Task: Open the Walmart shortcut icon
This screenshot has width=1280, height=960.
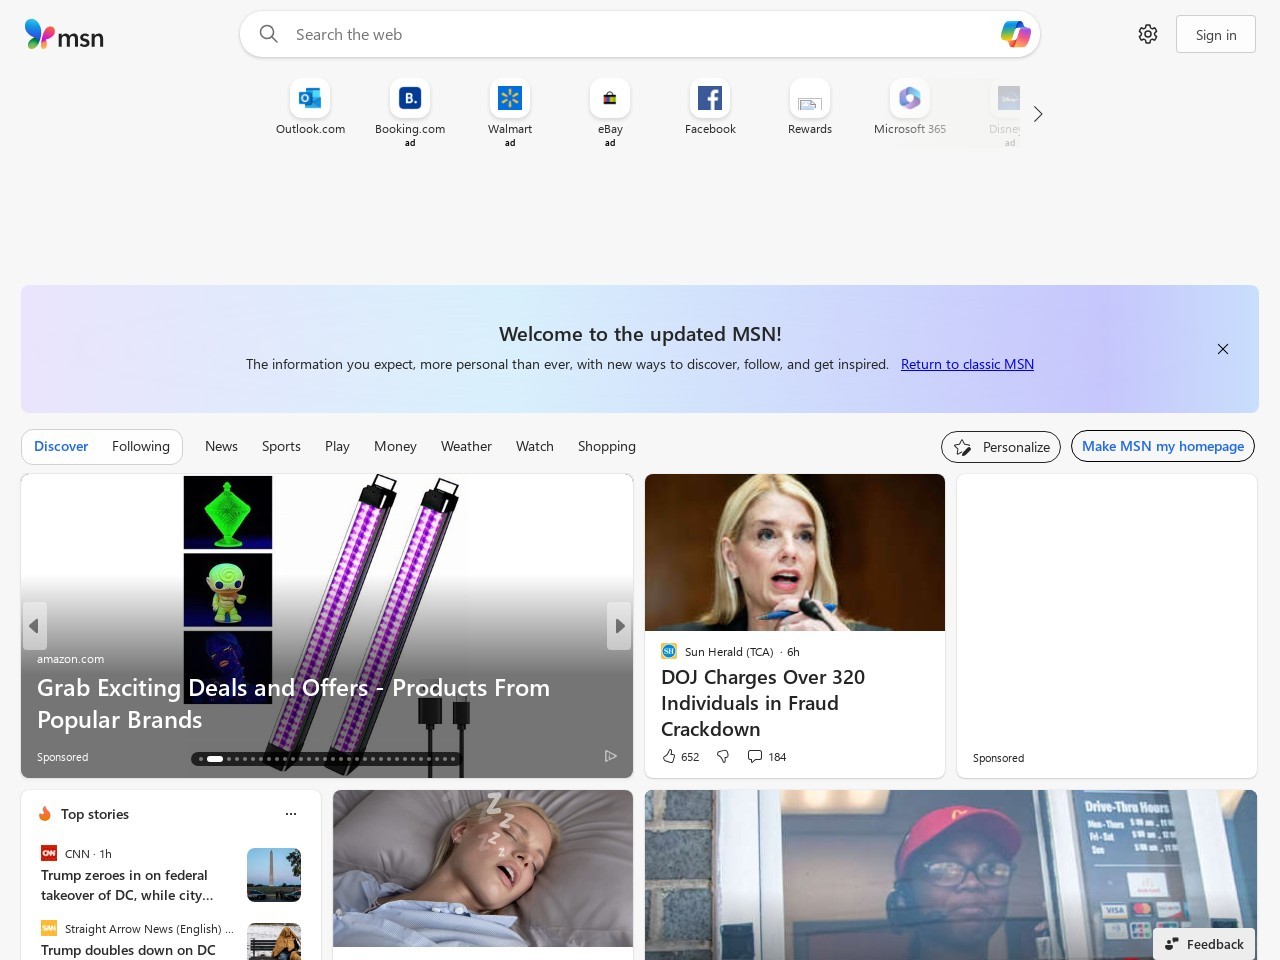Action: 510,98
